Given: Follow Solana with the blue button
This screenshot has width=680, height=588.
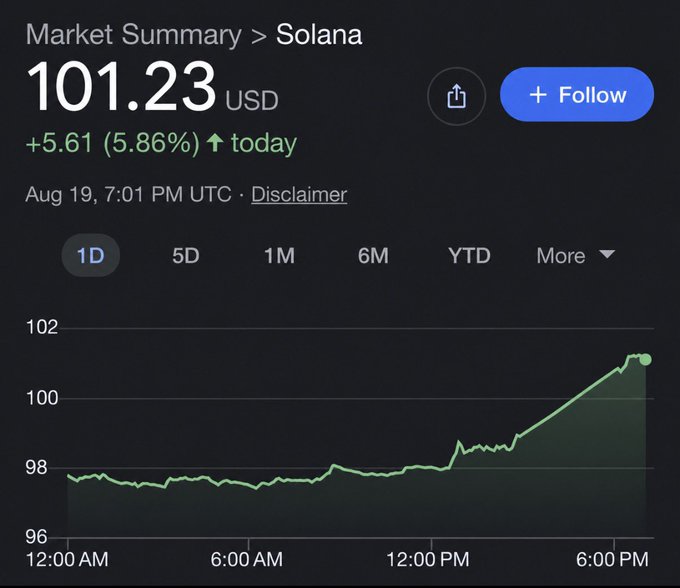Looking at the screenshot, I should click(577, 94).
